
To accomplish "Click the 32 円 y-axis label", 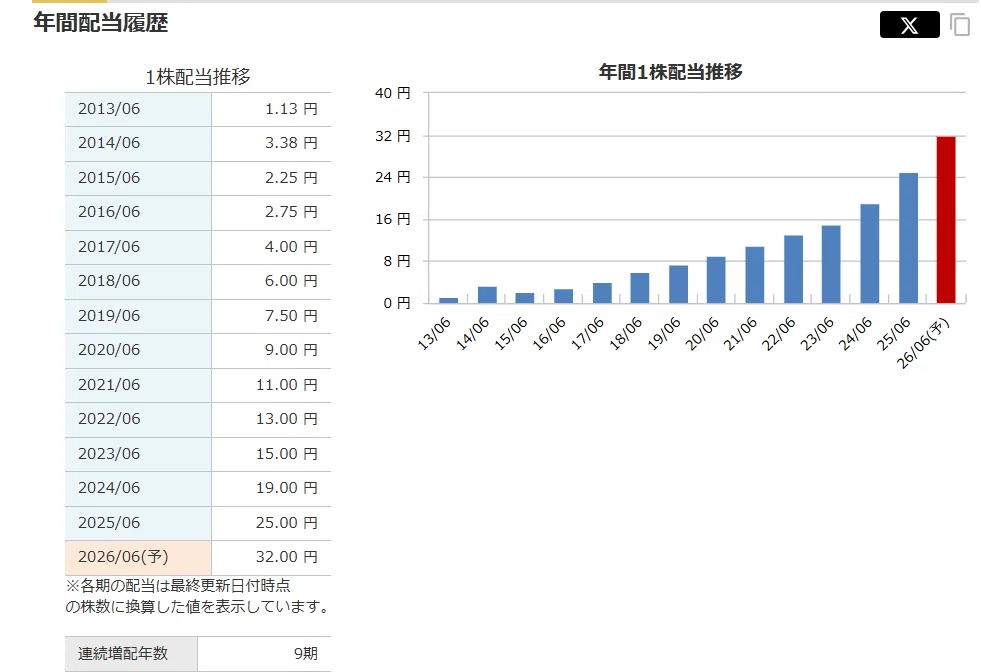I will 392,136.
